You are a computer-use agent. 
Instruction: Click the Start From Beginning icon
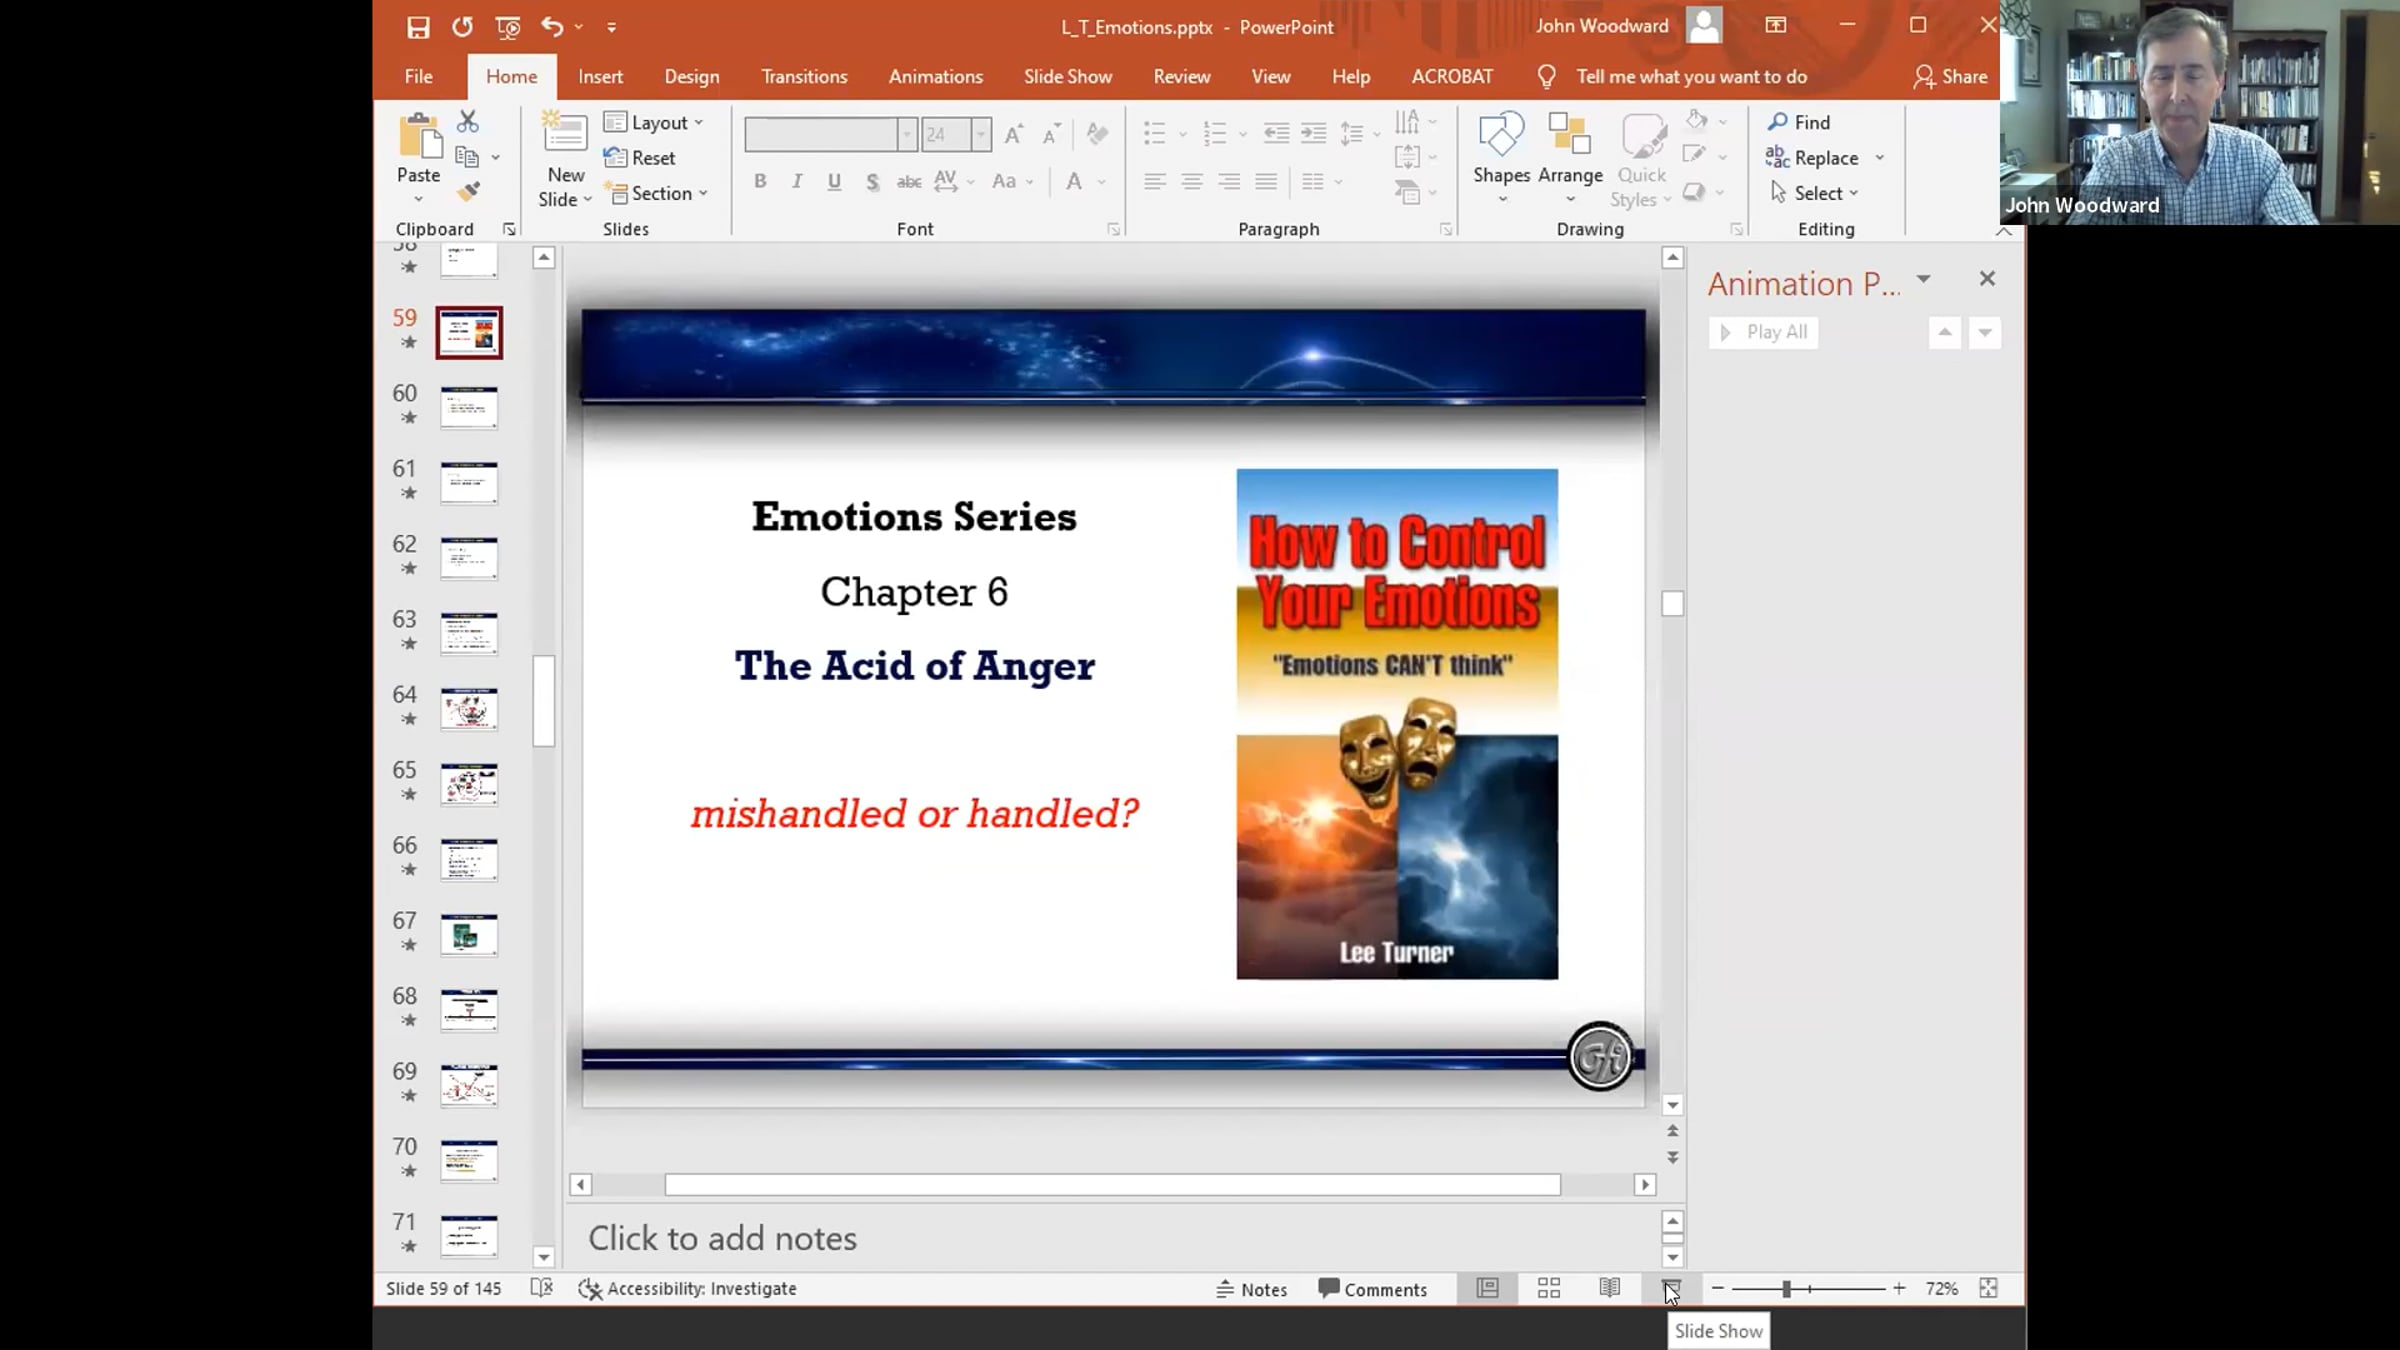tap(508, 27)
